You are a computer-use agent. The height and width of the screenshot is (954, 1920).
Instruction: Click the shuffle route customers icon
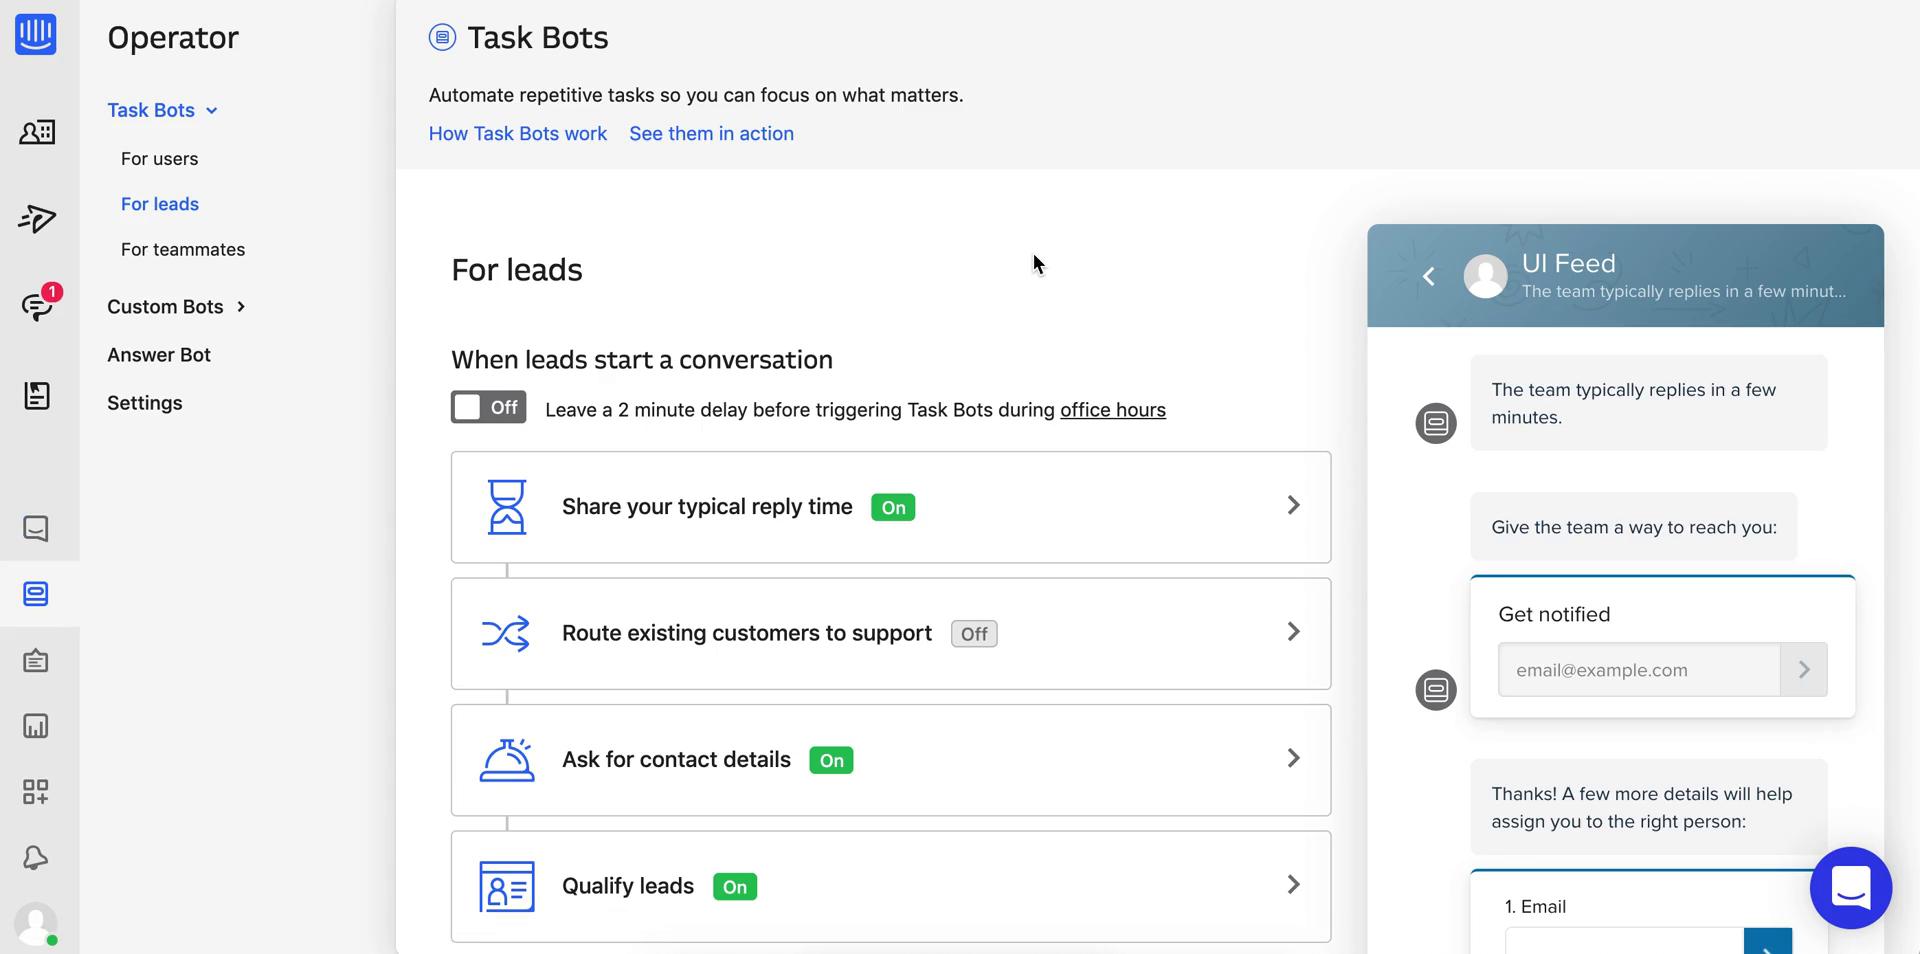click(x=506, y=633)
